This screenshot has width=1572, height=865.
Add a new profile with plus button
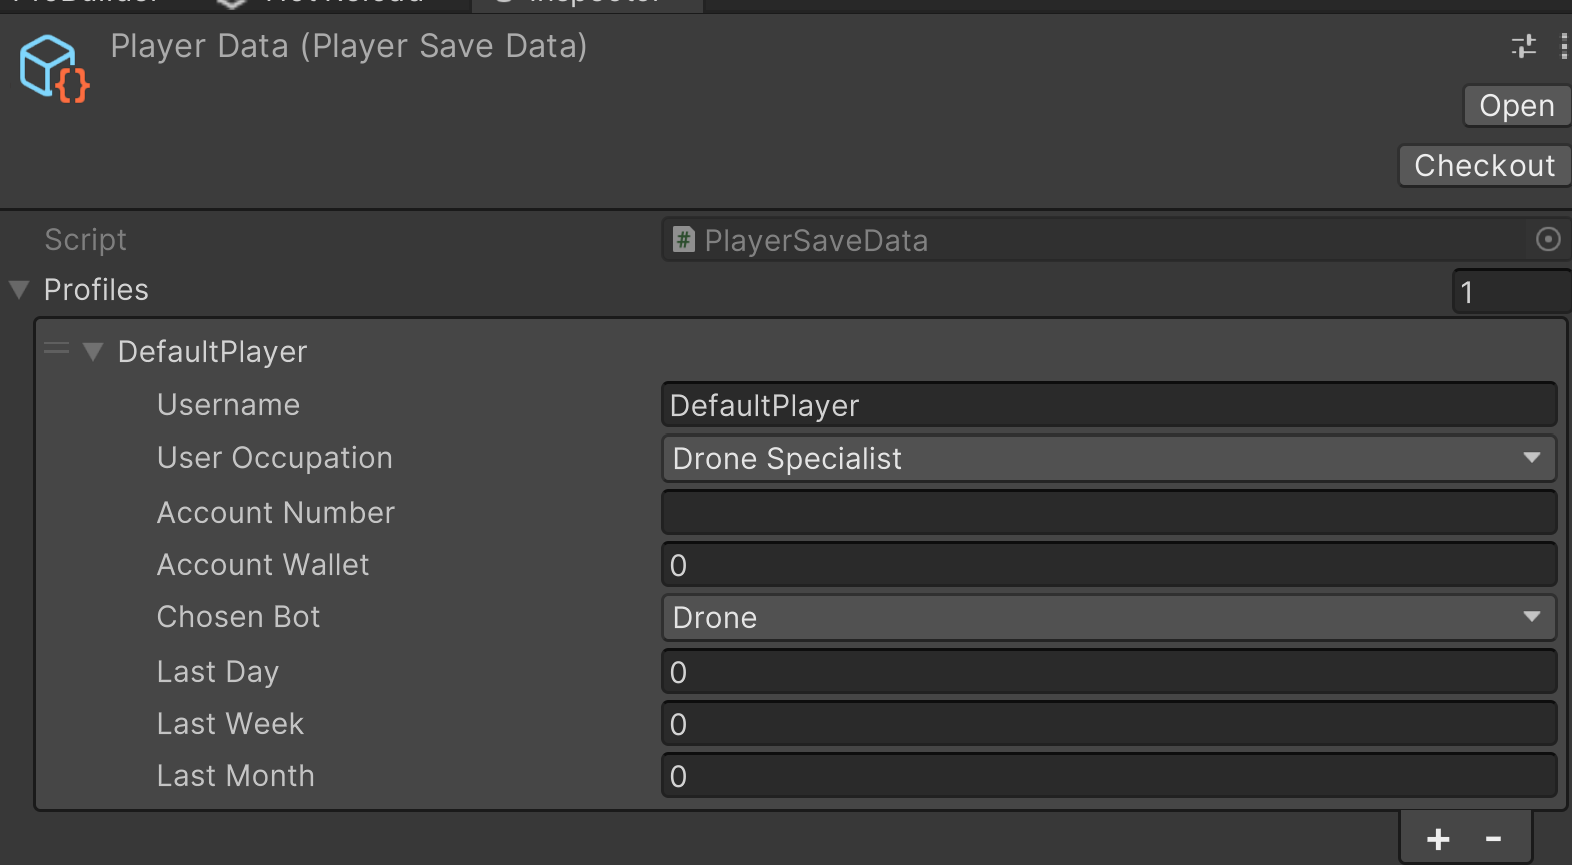(x=1438, y=839)
